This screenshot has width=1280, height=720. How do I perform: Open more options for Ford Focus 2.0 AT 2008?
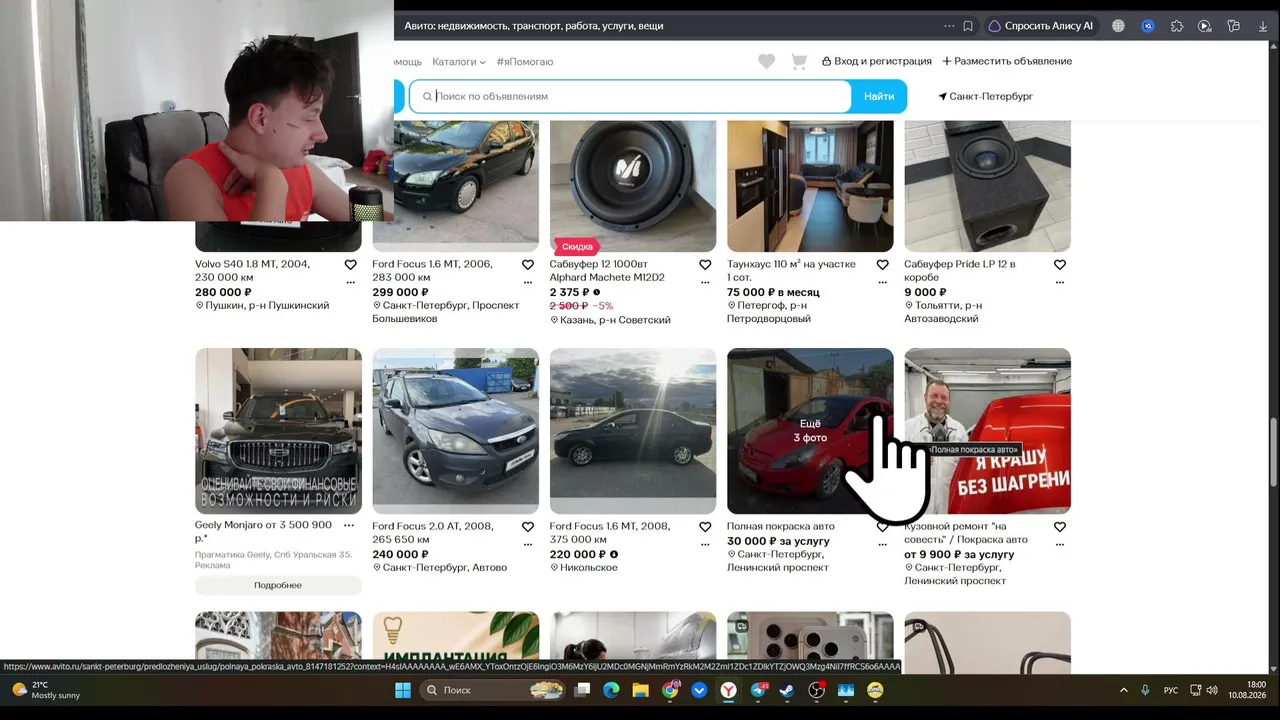pos(528,544)
